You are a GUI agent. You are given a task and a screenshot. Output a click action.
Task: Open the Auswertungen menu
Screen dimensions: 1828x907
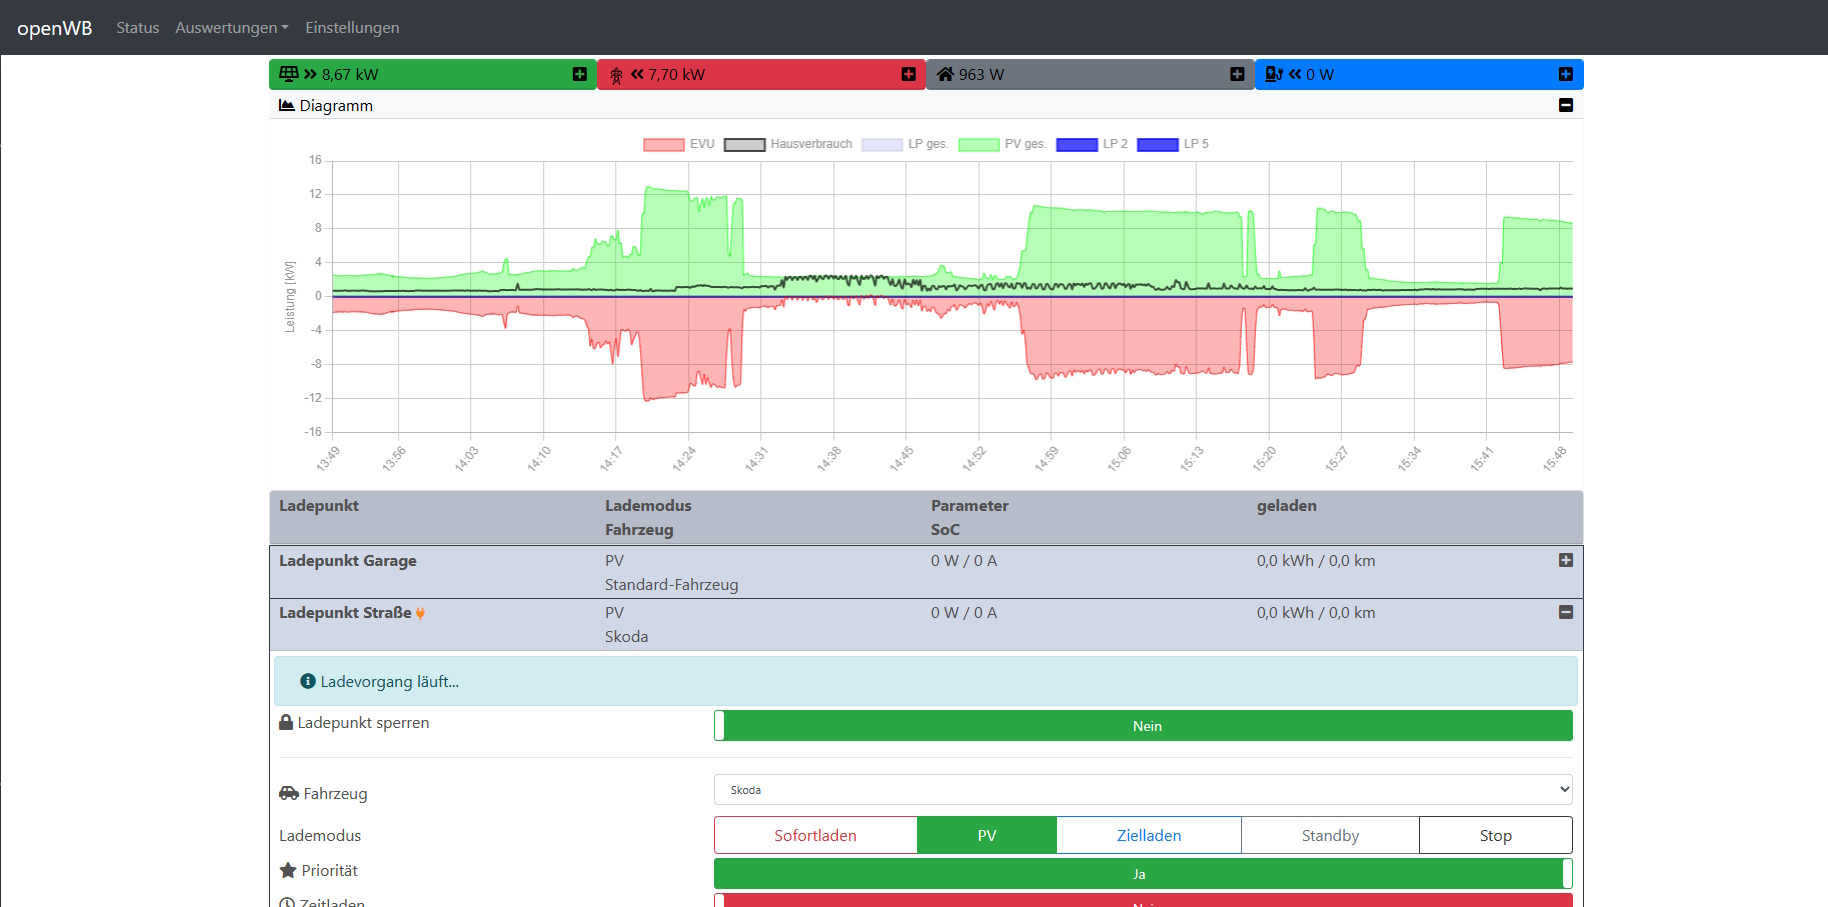(231, 28)
